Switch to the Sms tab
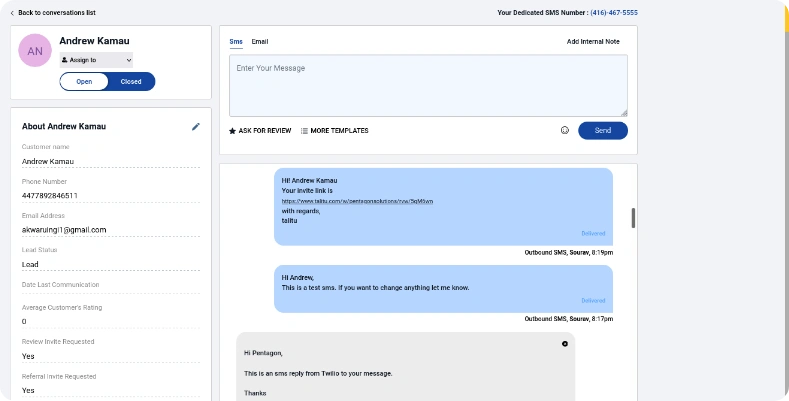The width and height of the screenshot is (789, 401). (x=236, y=41)
